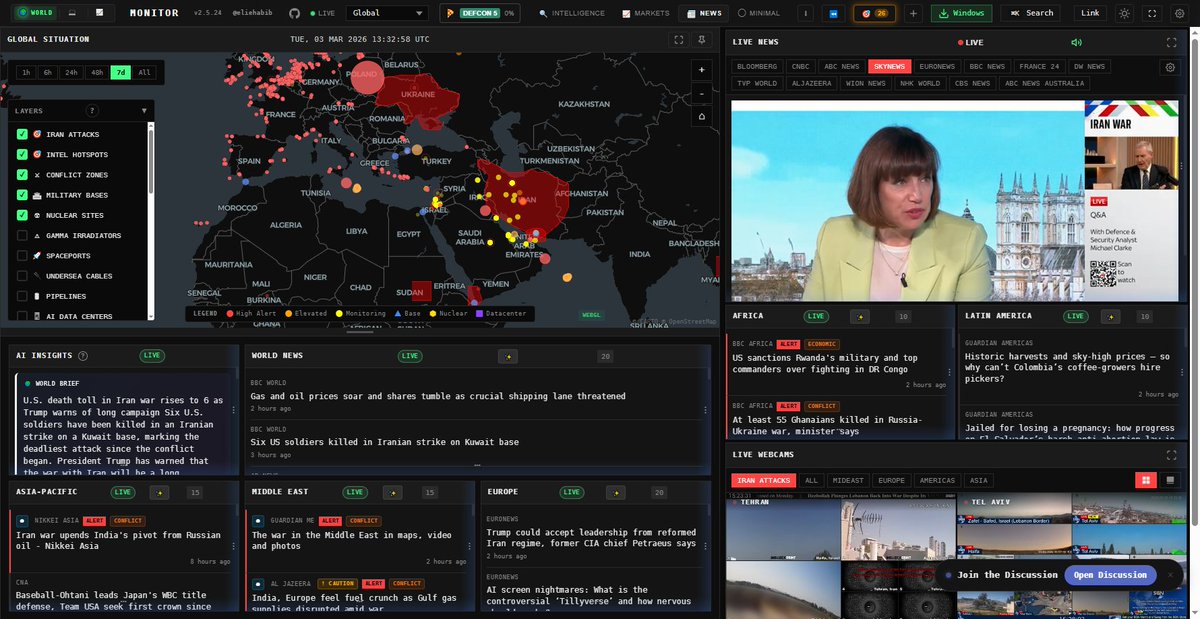
Task: Select the News view tab
Action: click(x=703, y=13)
